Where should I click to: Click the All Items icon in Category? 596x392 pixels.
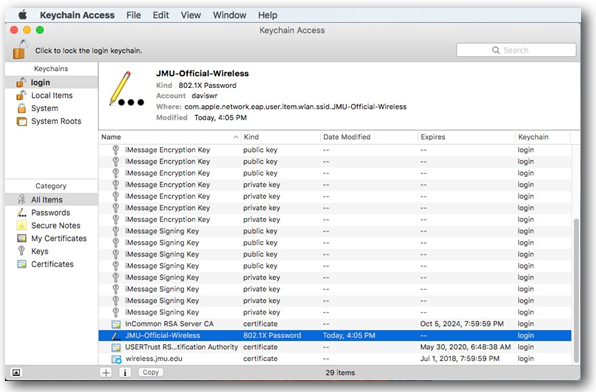pos(22,199)
